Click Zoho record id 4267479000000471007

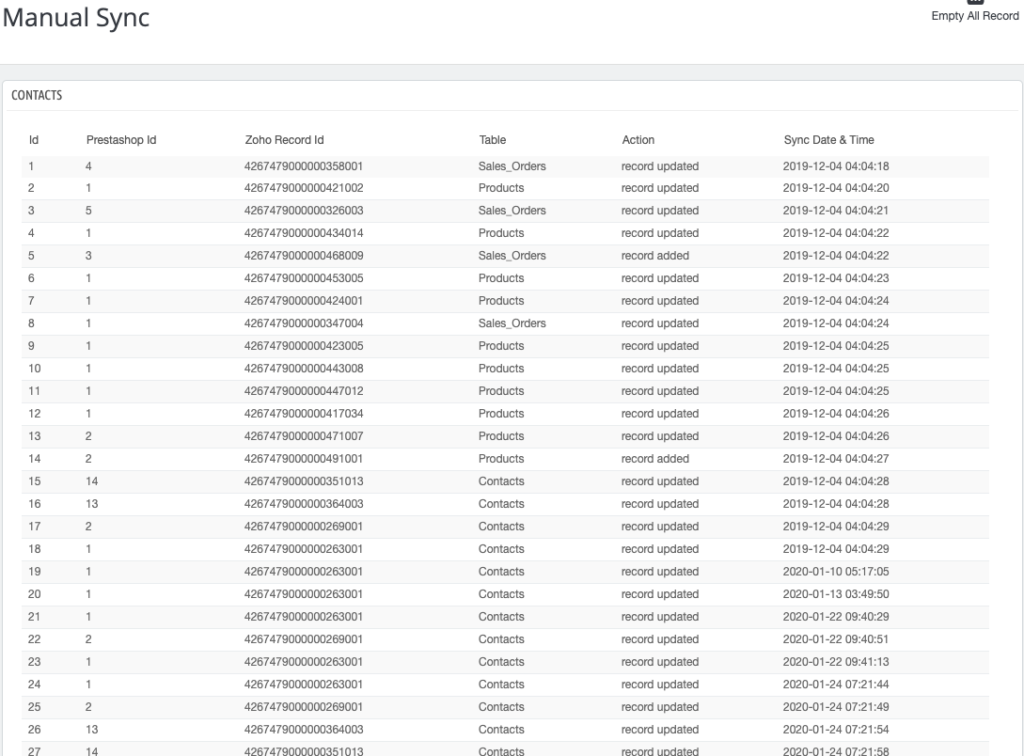(x=304, y=436)
